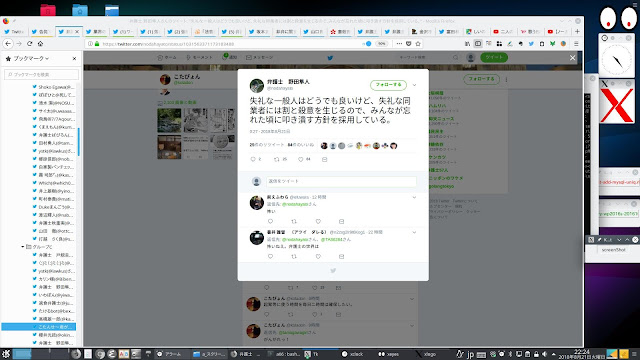Toggle the Firefox sidebar toolbar button

point(478,44)
